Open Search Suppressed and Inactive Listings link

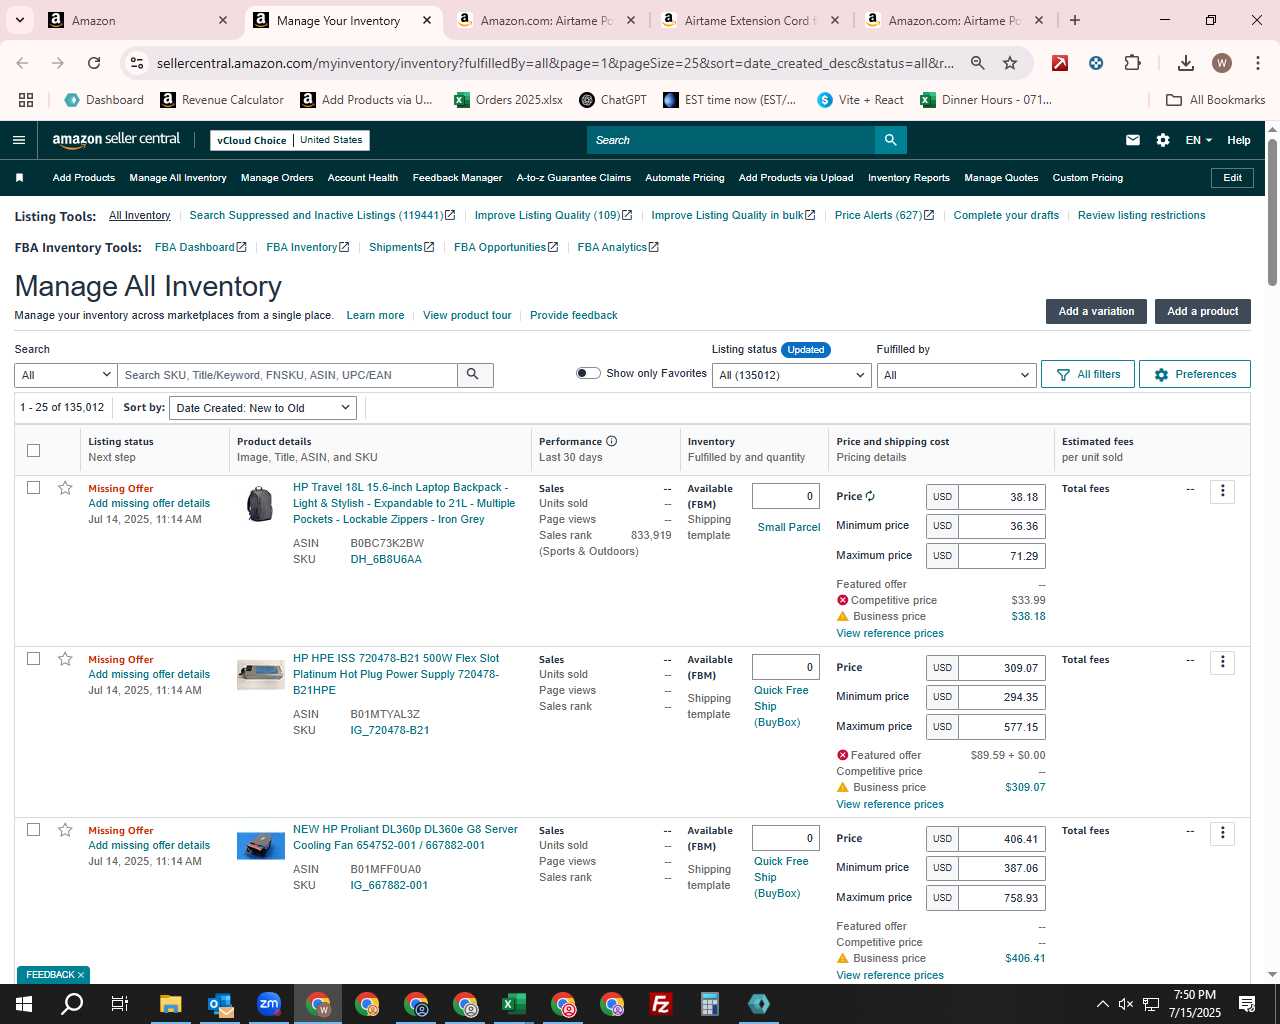322,215
